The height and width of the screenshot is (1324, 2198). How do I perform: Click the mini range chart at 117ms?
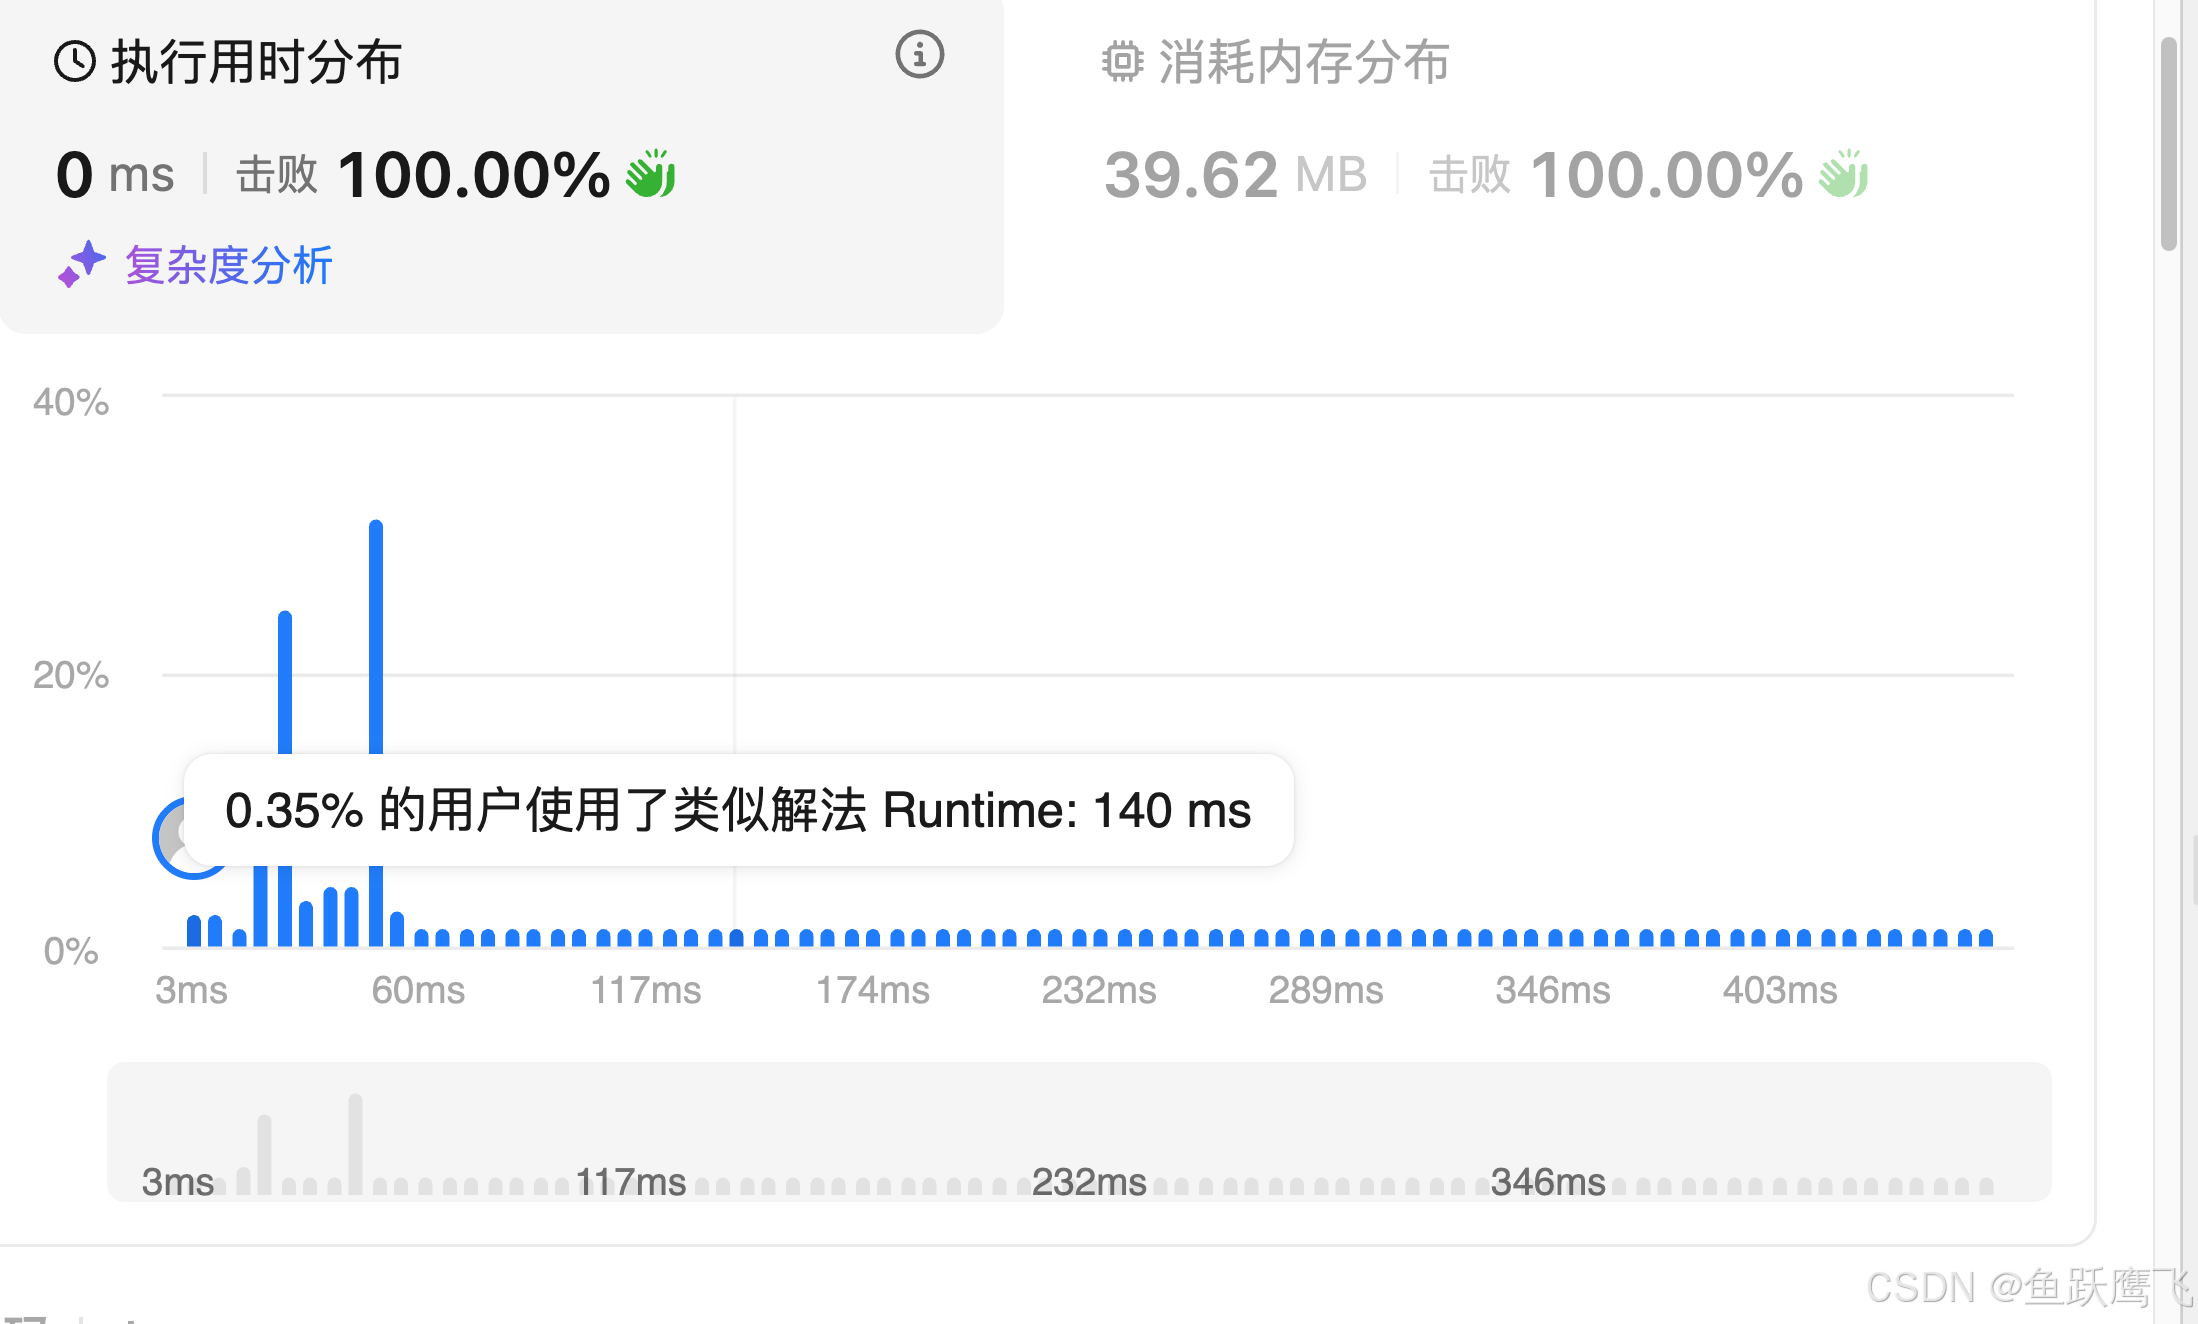pyautogui.click(x=630, y=1181)
